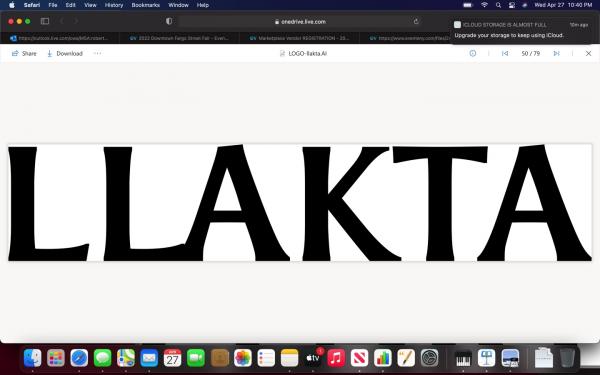Share the LOGO-llakta.AI file
The height and width of the screenshot is (375, 600).
(x=24, y=54)
